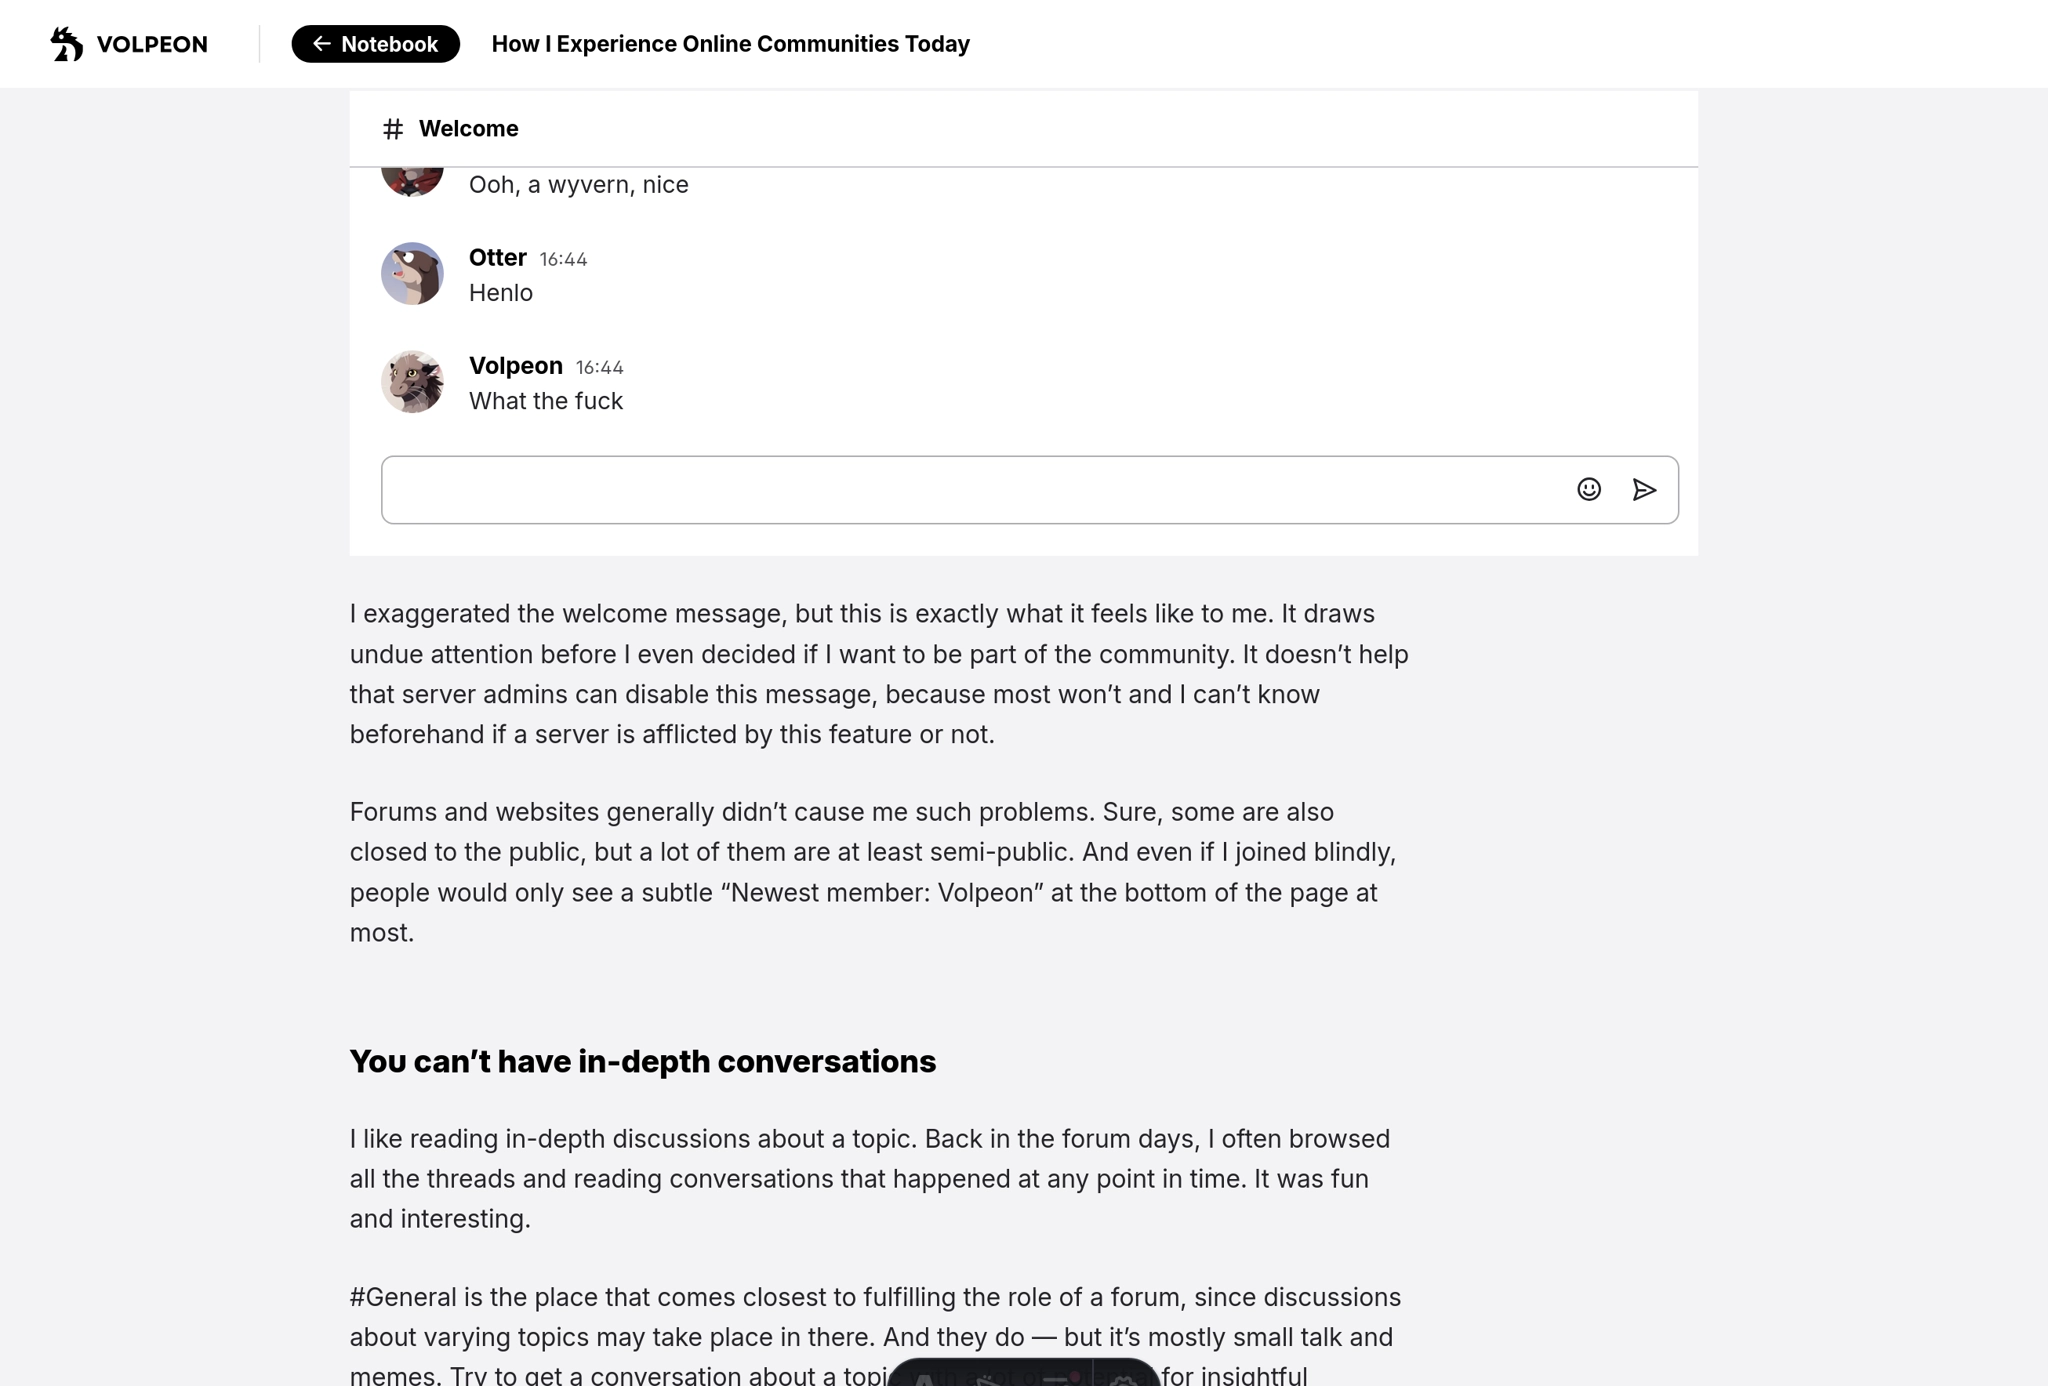Click the Volpeon fox logo icon

click(x=67, y=44)
